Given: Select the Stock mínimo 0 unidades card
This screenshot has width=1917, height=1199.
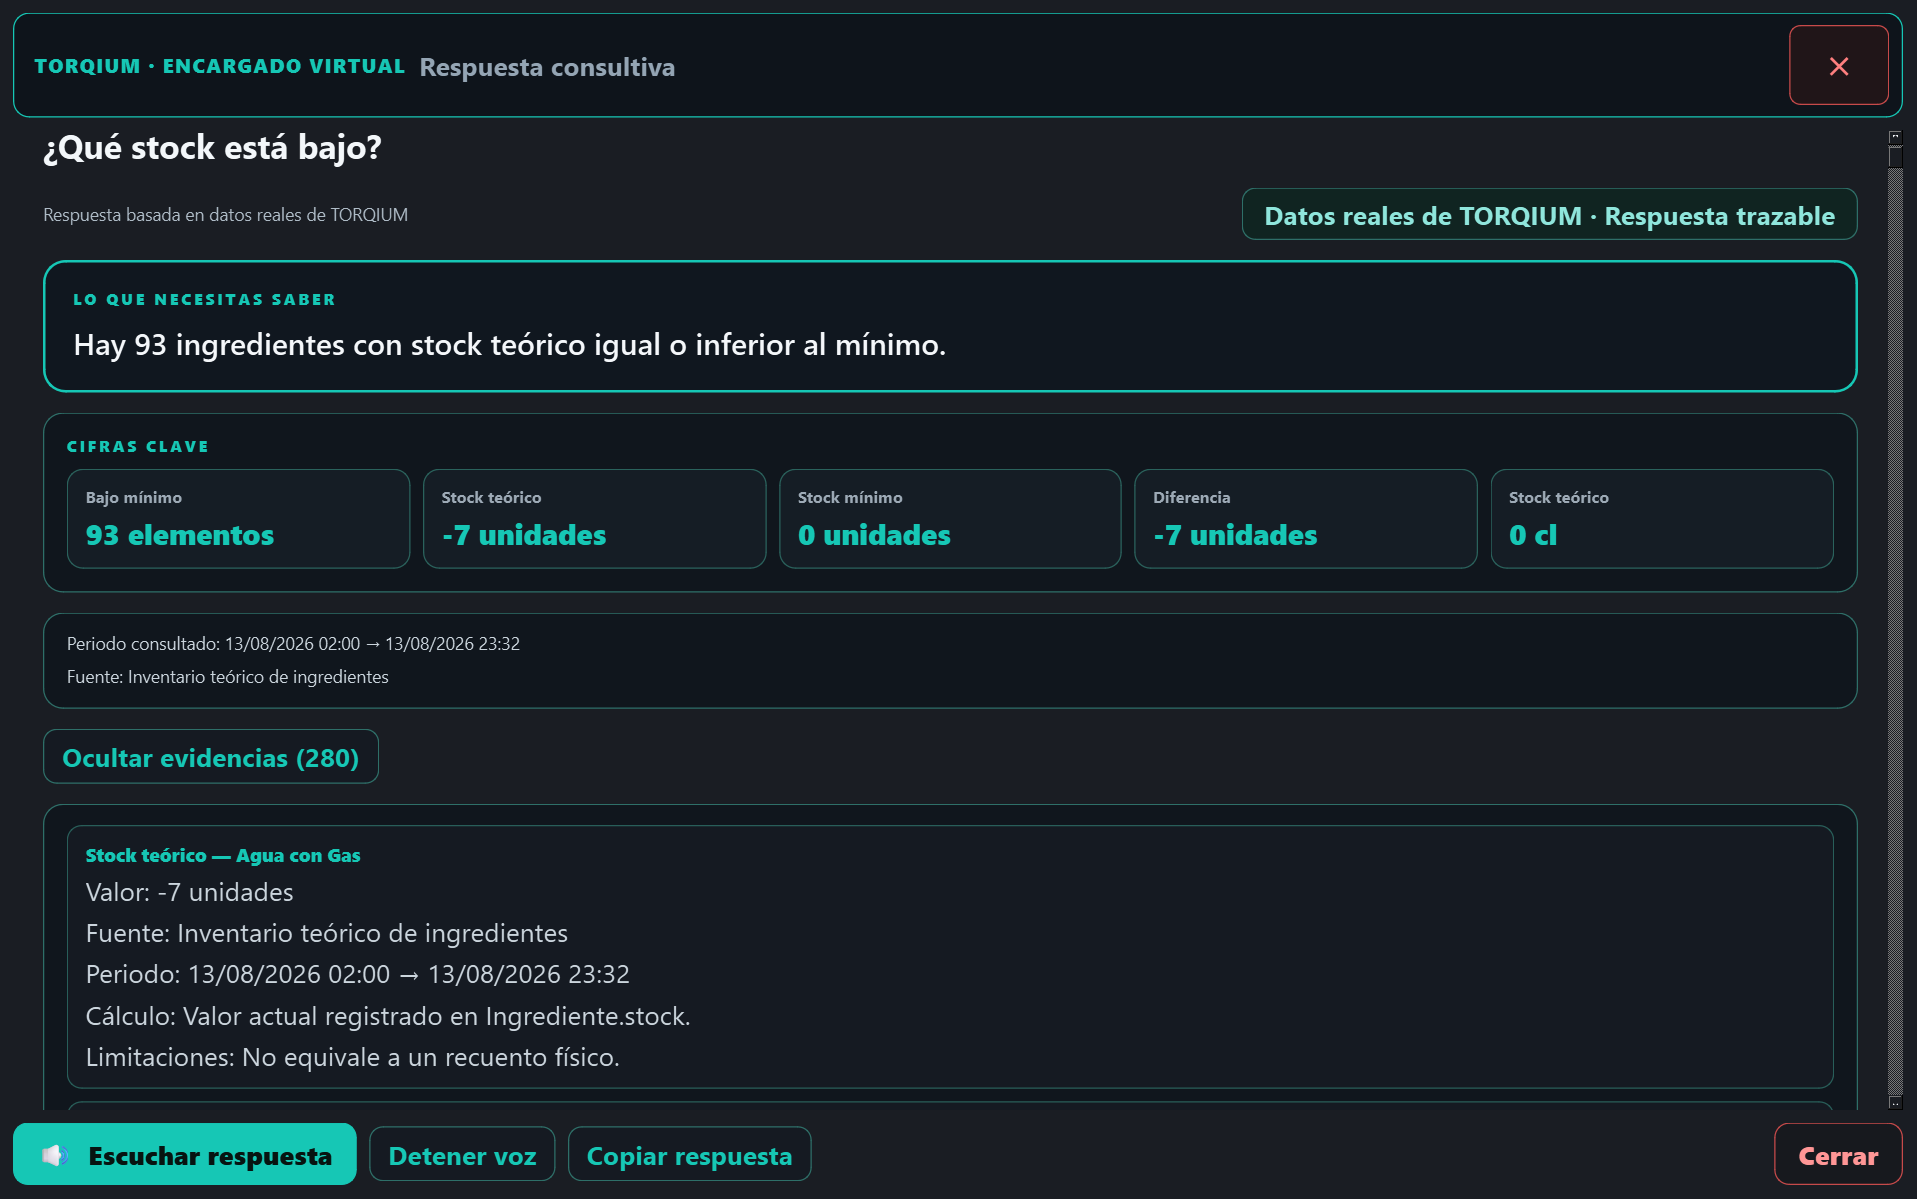Looking at the screenshot, I should point(950,519).
